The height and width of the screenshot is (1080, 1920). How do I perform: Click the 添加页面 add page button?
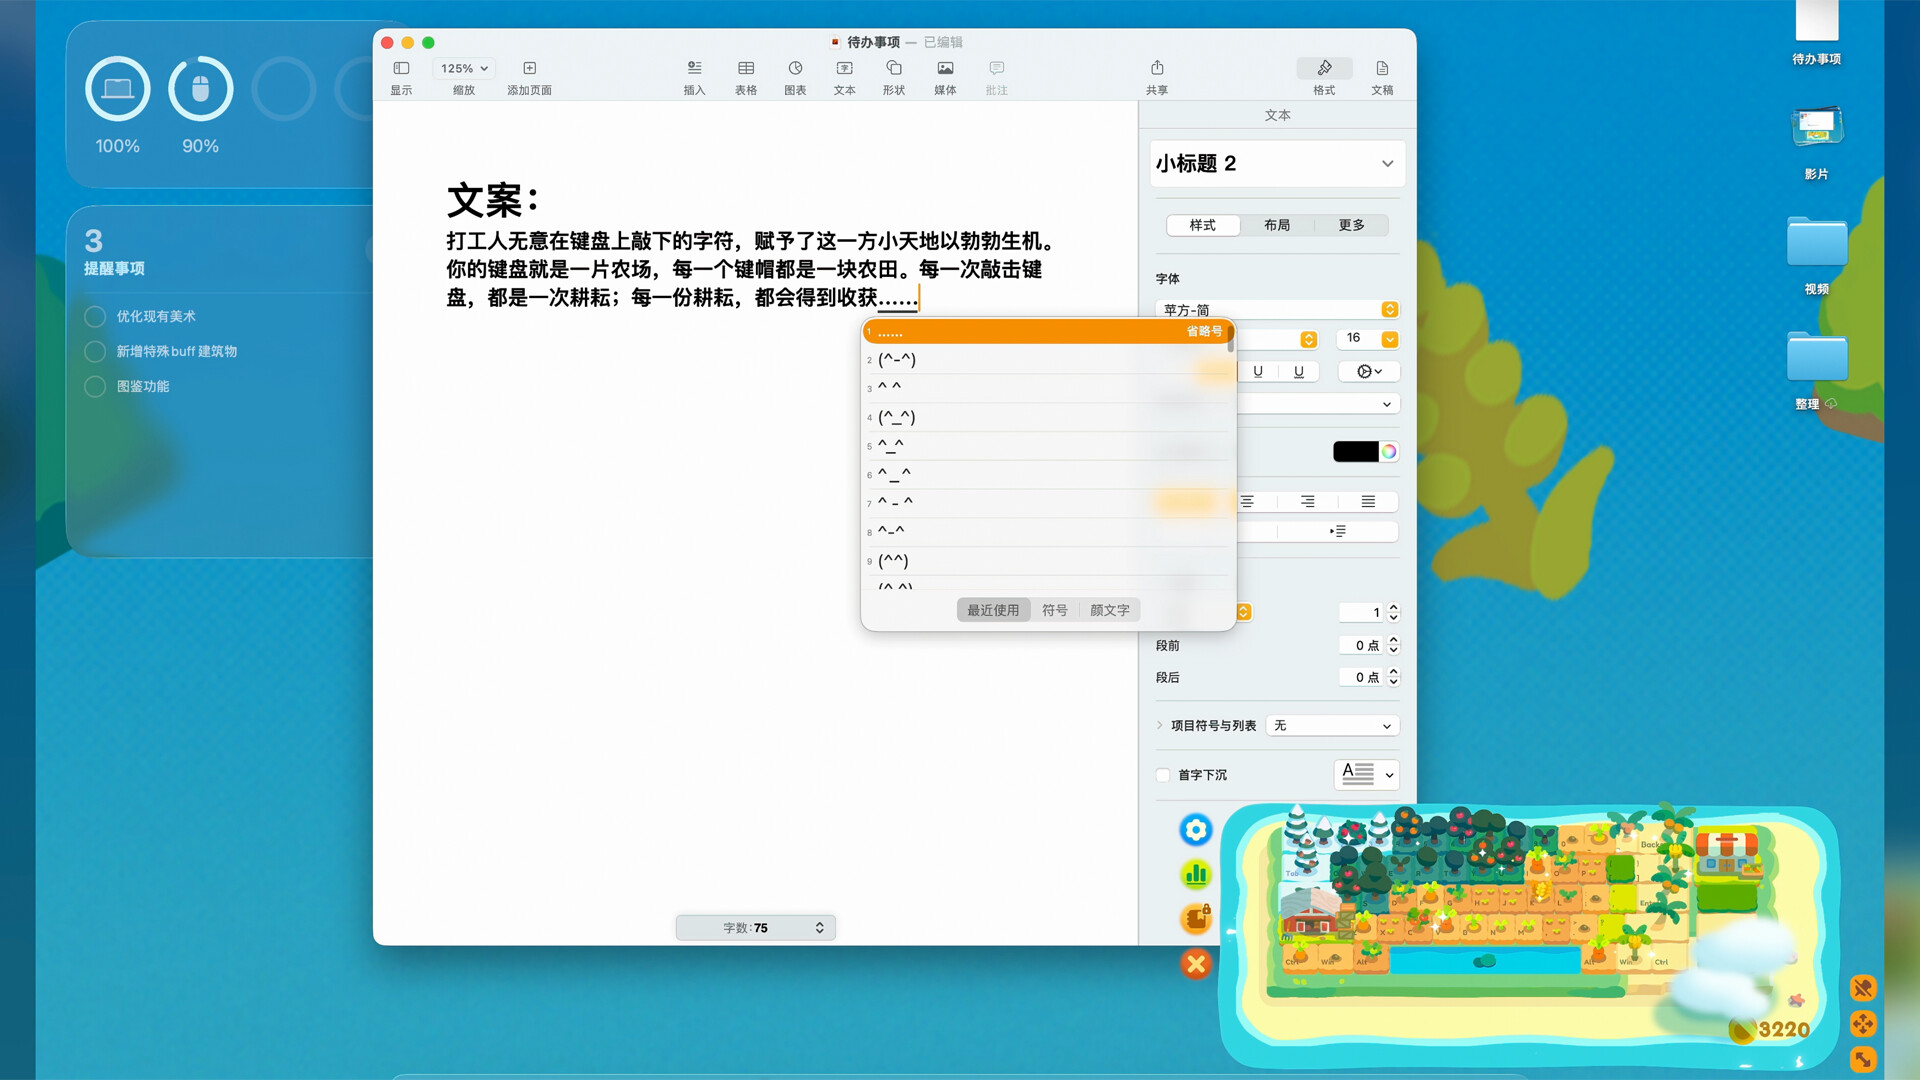point(529,75)
